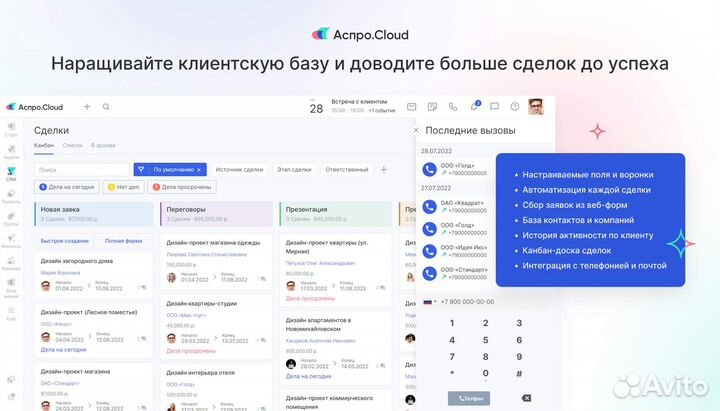The height and width of the screenshot is (411, 720).
Task: Click the call button below keypad
Action: [469, 398]
